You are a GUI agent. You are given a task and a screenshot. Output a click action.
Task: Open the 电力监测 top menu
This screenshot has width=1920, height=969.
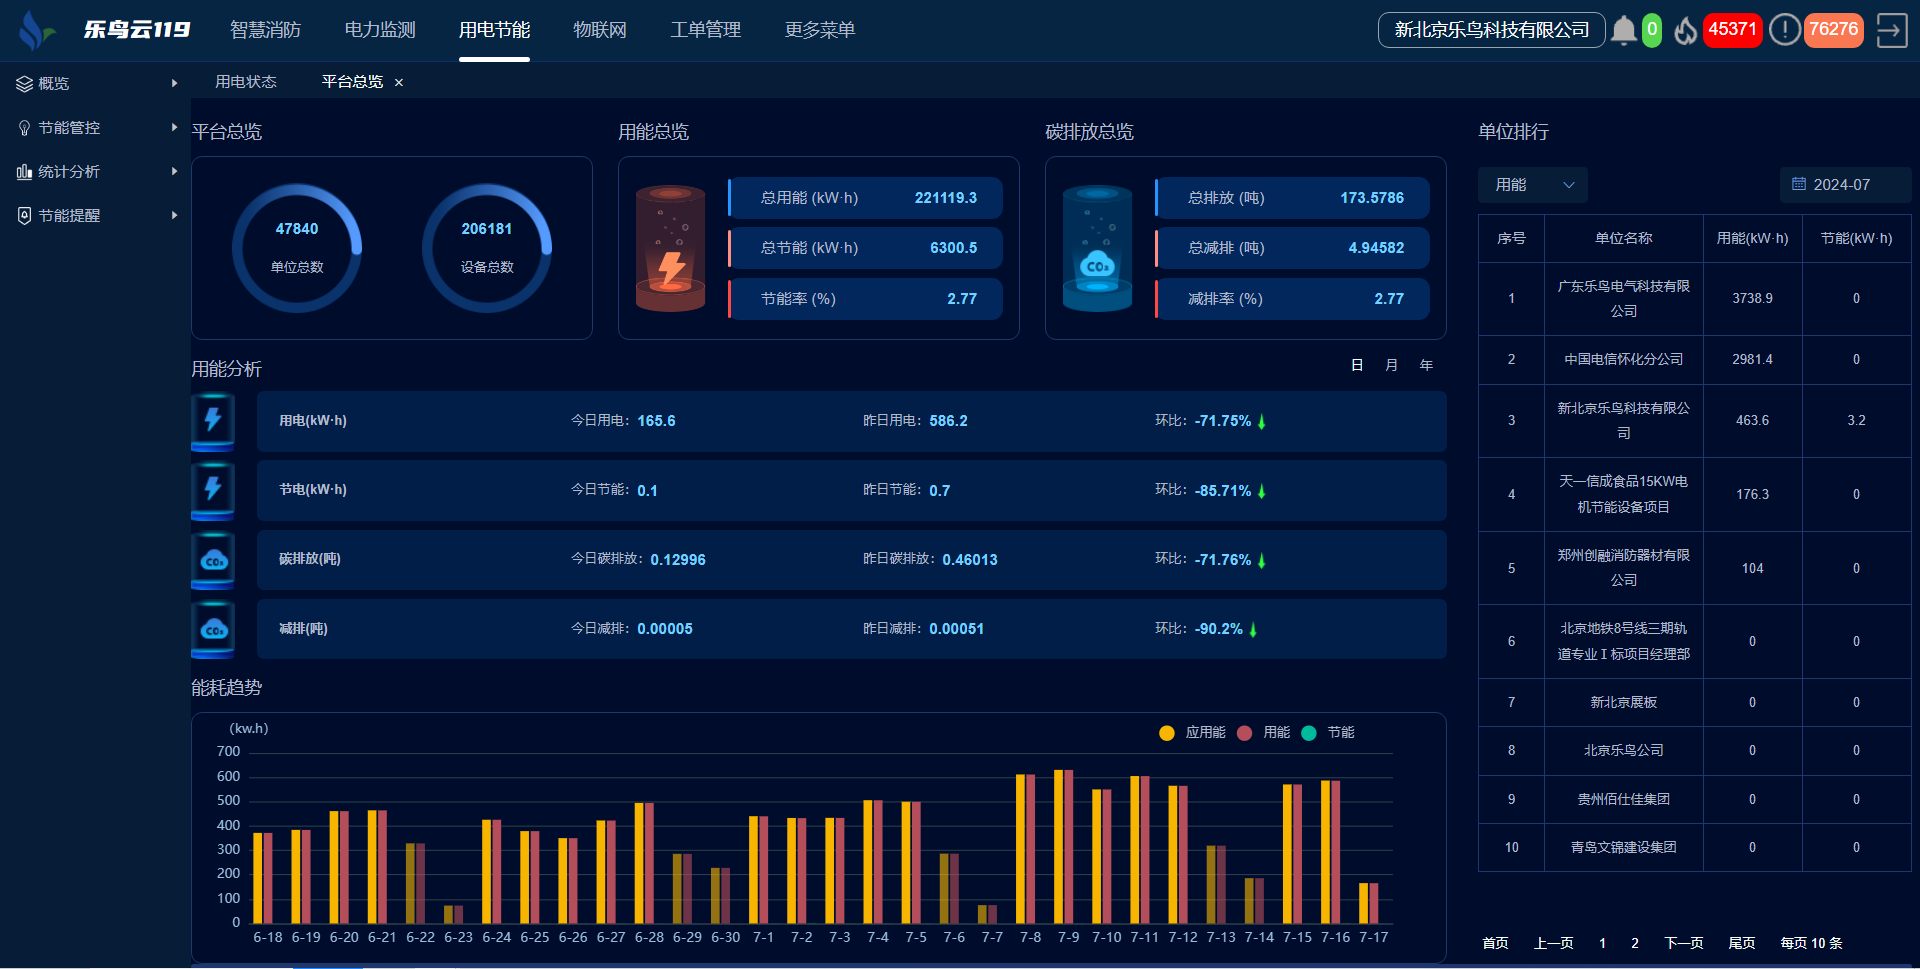pos(379,30)
